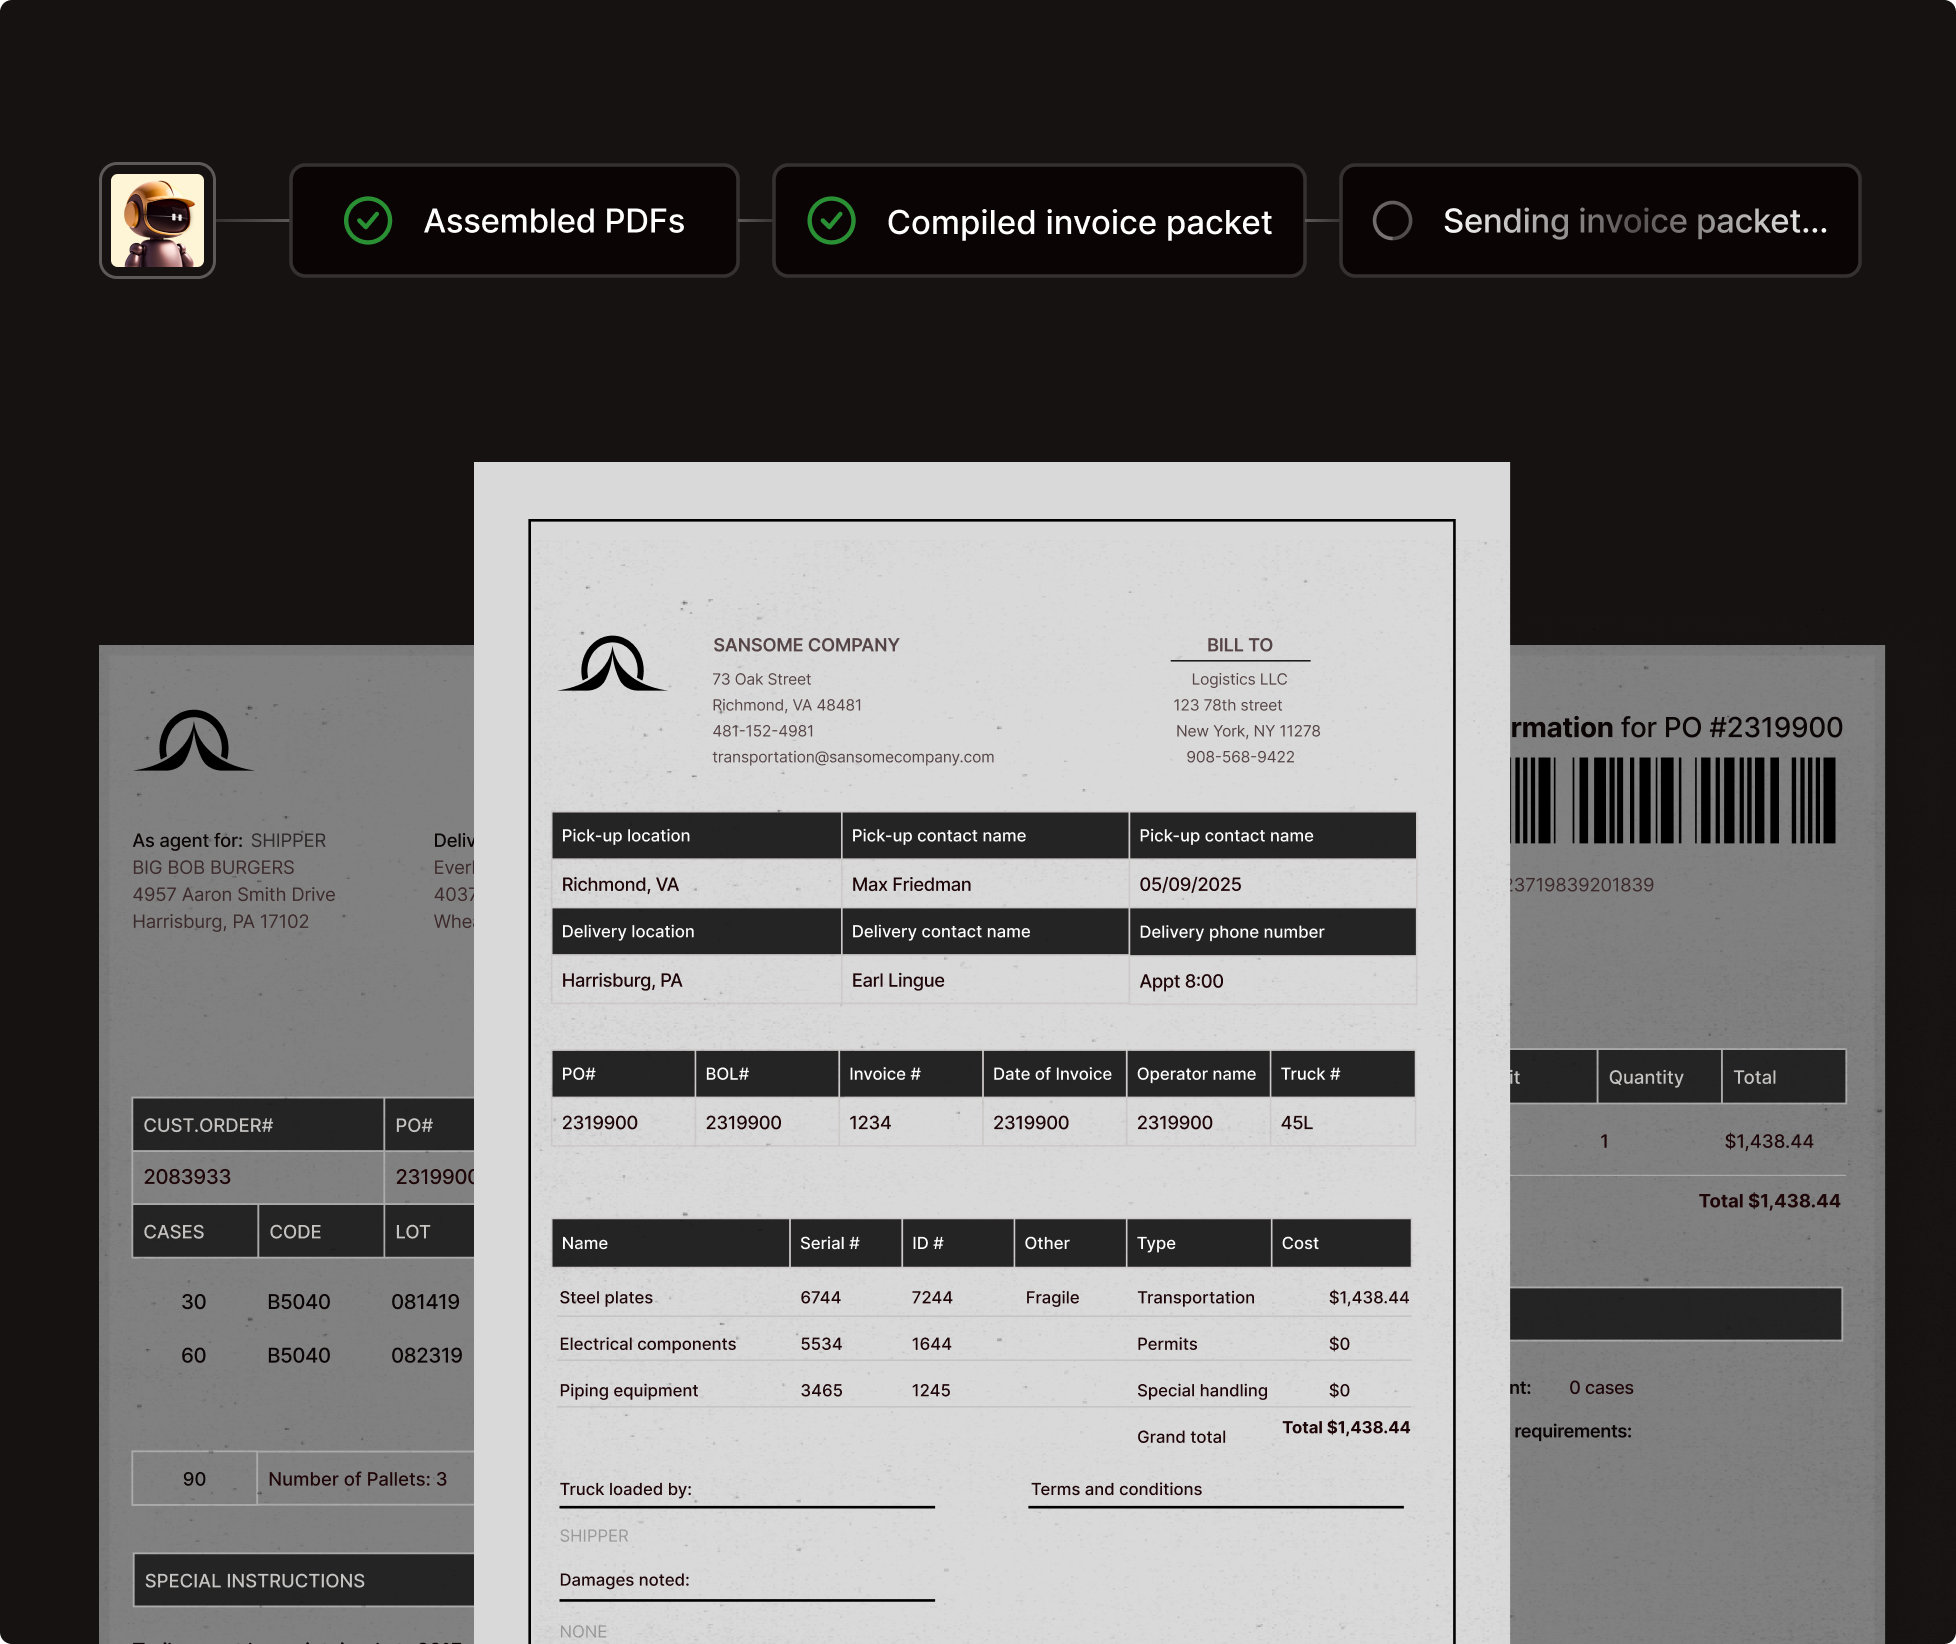The width and height of the screenshot is (1956, 1644).
Task: Click the robot avatar icon
Action: point(157,221)
